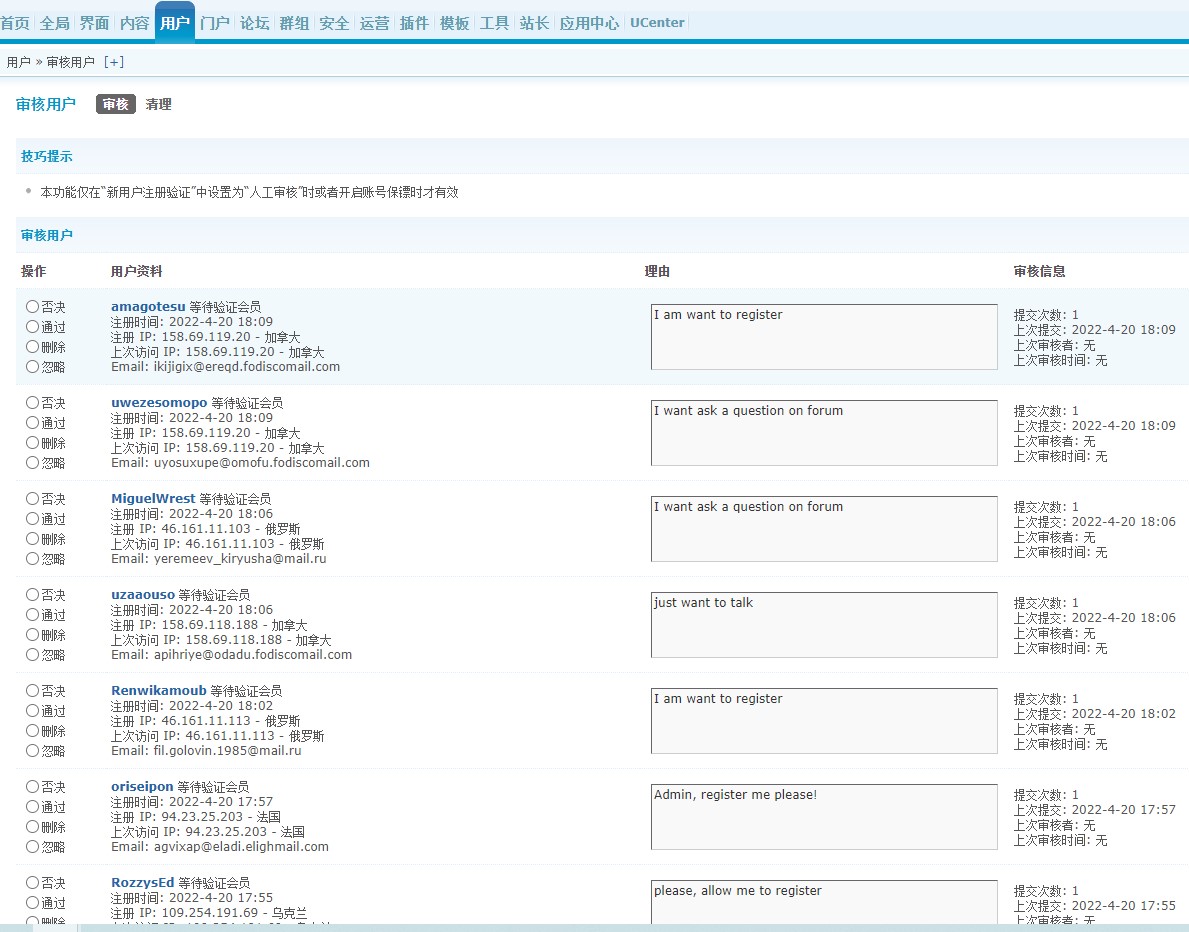Open the 论坛 menu tab
Screen dimensions: 1189x932
pyautogui.click(x=254, y=23)
